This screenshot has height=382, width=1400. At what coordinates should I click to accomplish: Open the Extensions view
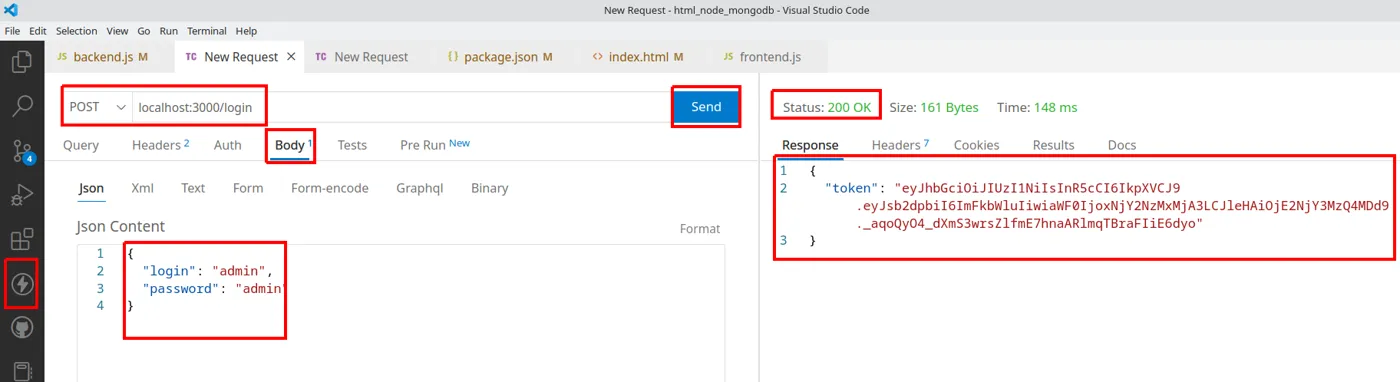tap(22, 240)
